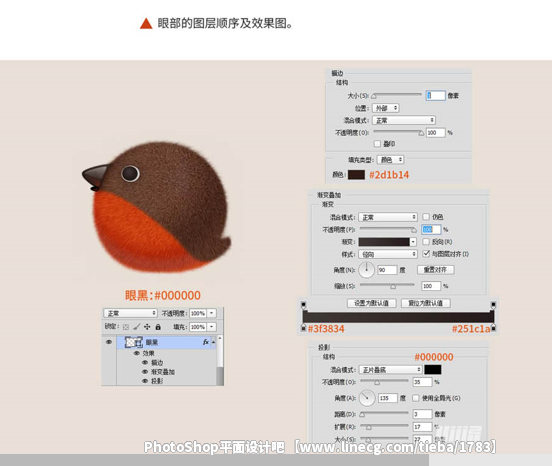Screen dimensions: 552x466
Task: Uncheck 与图层对齐 align with layer checkbox
Action: point(426,253)
